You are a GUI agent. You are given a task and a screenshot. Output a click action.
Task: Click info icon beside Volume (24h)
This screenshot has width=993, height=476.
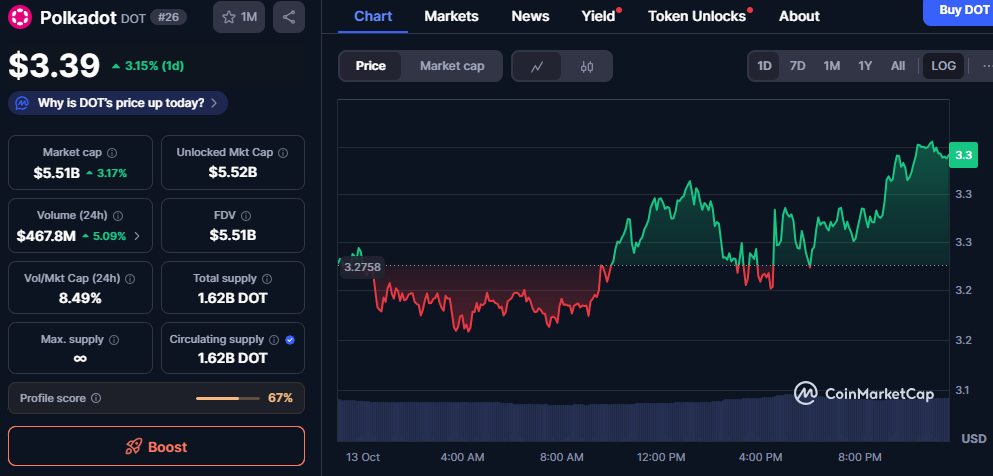118,216
